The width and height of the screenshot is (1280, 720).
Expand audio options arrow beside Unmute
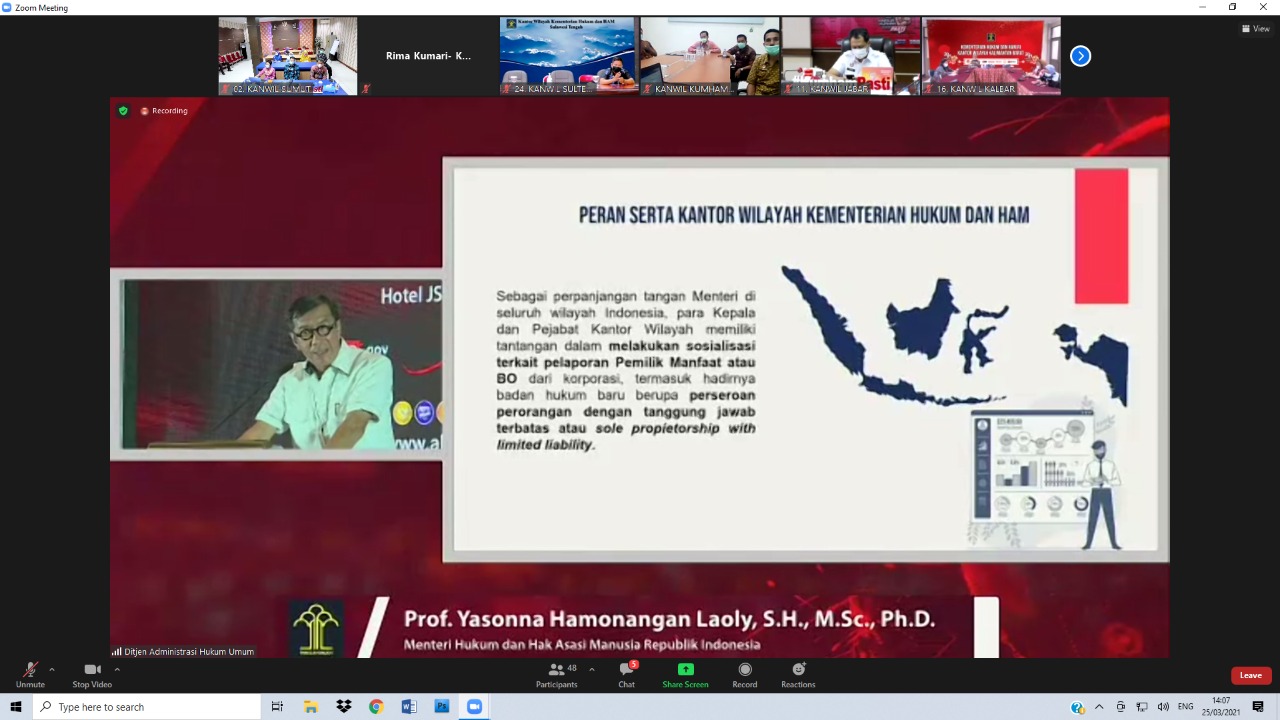pos(52,669)
